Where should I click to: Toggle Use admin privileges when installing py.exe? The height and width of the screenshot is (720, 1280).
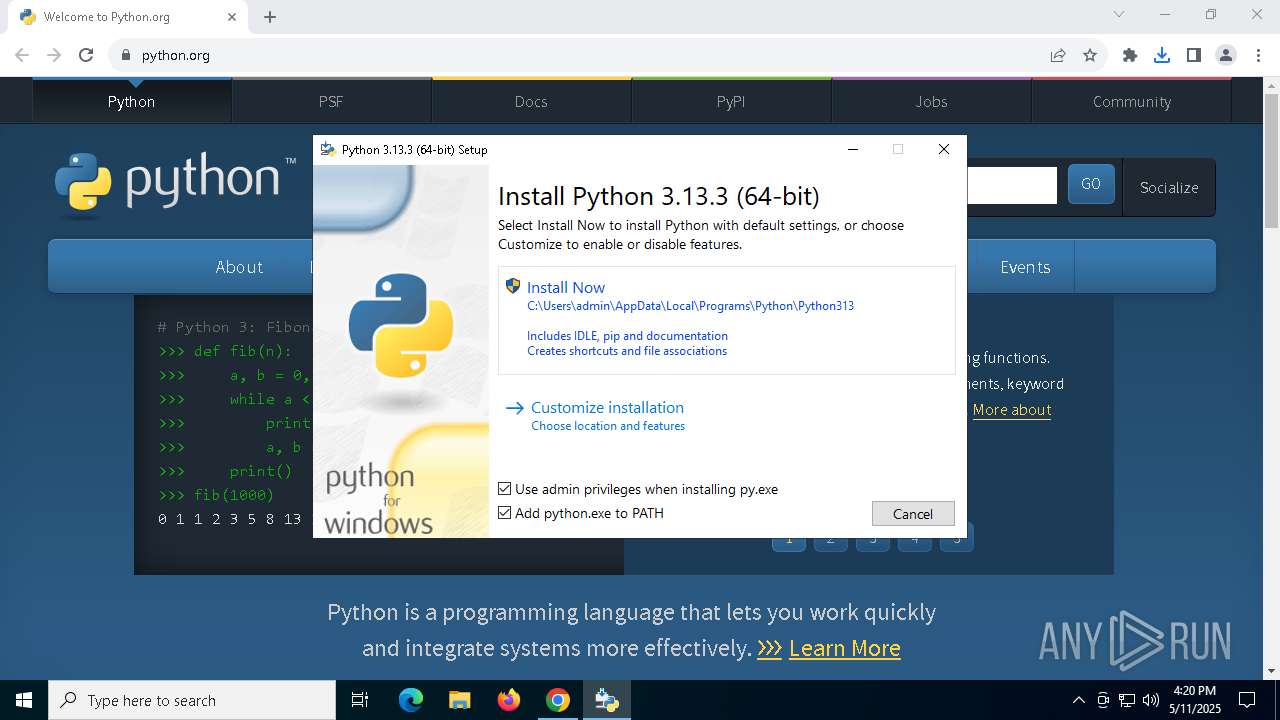505,489
